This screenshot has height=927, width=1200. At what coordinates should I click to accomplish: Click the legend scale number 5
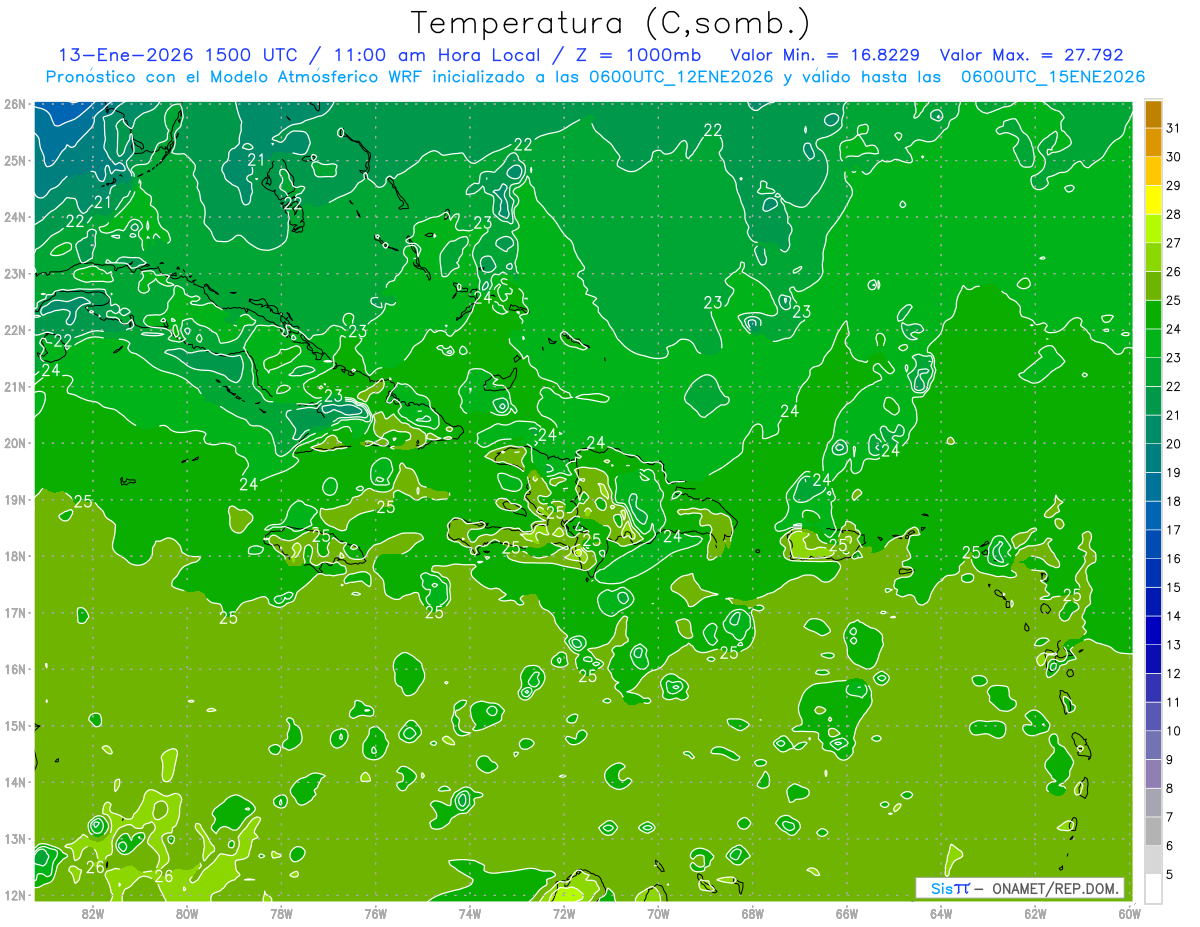point(1170,875)
